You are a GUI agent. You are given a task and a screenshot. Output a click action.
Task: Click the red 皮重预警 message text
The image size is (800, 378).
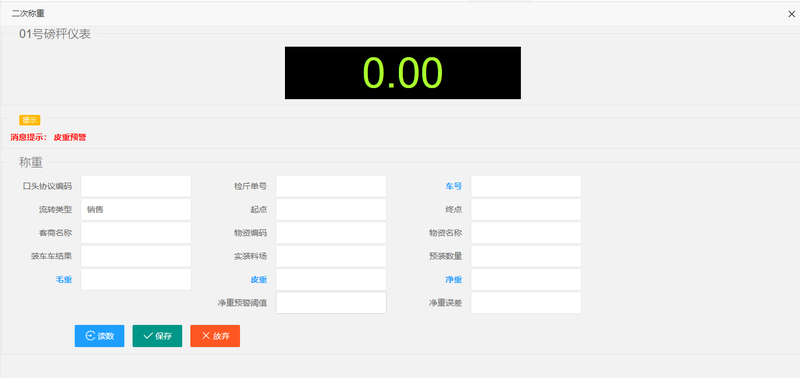[x=70, y=137]
